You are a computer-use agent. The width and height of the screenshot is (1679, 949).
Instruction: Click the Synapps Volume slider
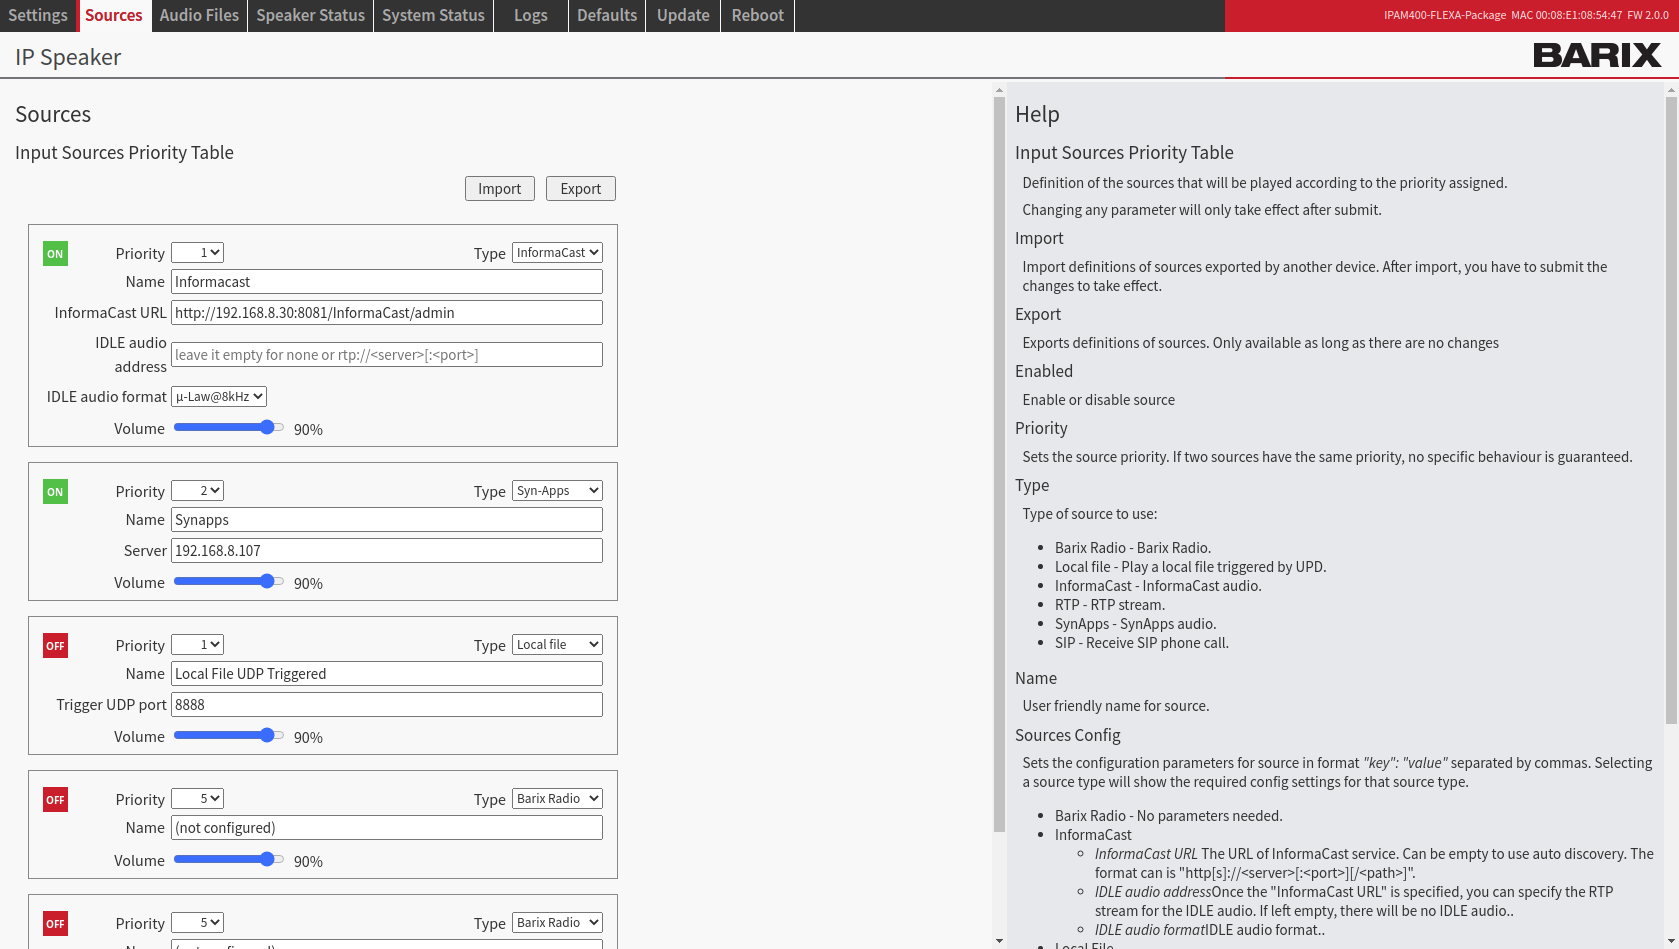click(228, 582)
